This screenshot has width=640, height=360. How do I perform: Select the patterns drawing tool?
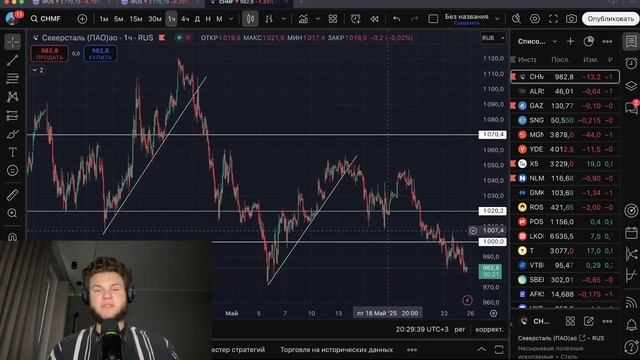[13, 97]
